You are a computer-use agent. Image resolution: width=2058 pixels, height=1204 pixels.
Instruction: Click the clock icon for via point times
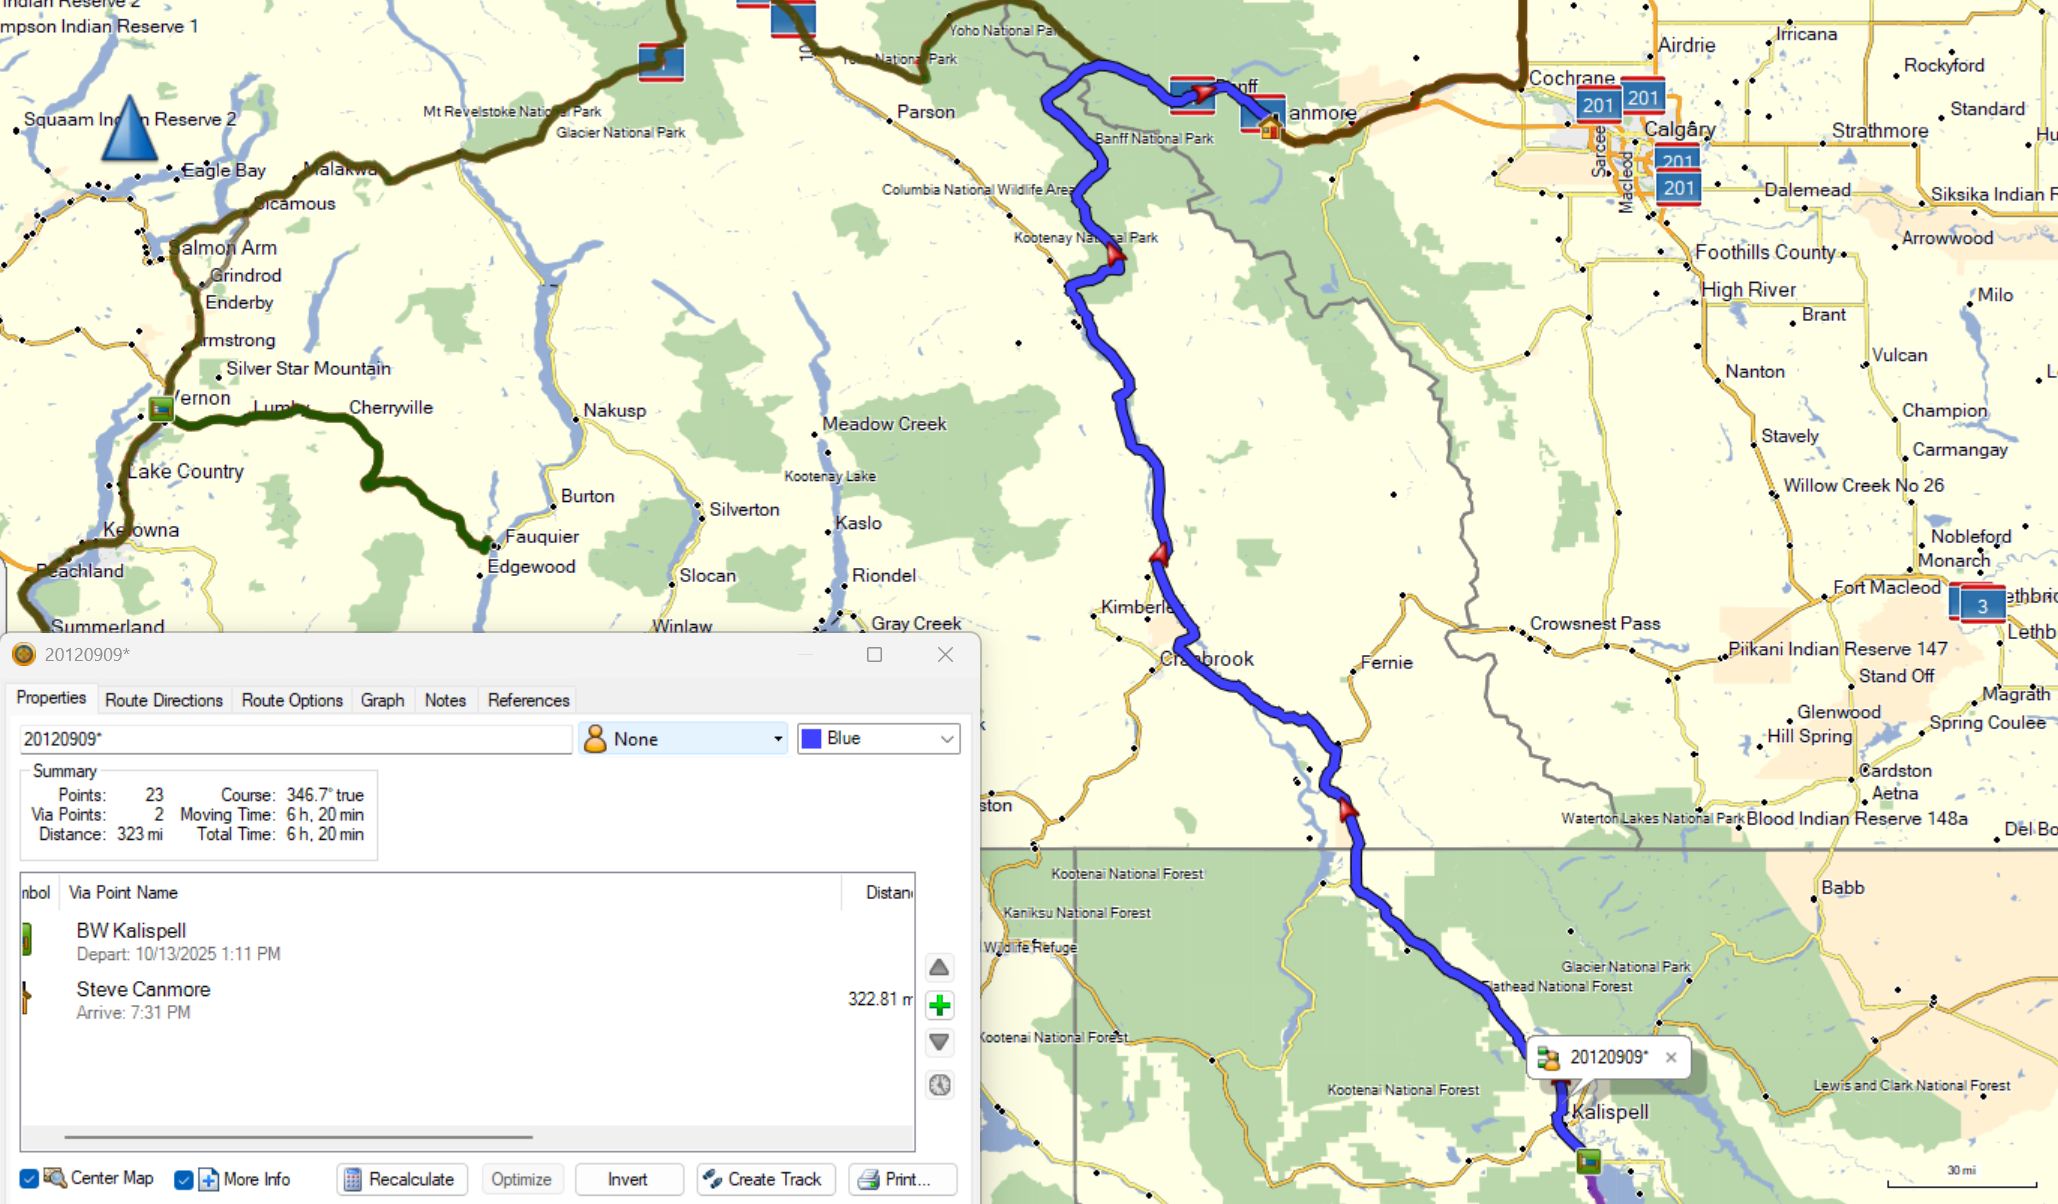(x=939, y=1085)
